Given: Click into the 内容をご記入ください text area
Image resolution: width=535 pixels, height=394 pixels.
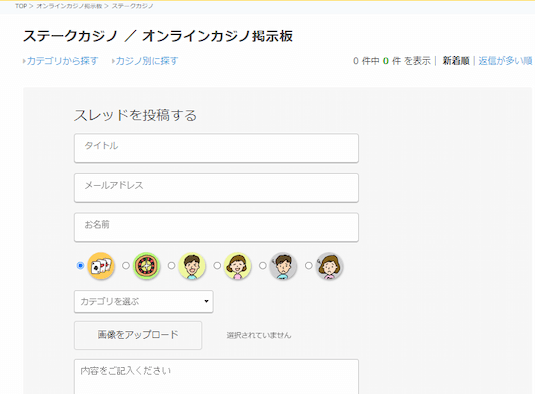Looking at the screenshot, I should pos(216,377).
